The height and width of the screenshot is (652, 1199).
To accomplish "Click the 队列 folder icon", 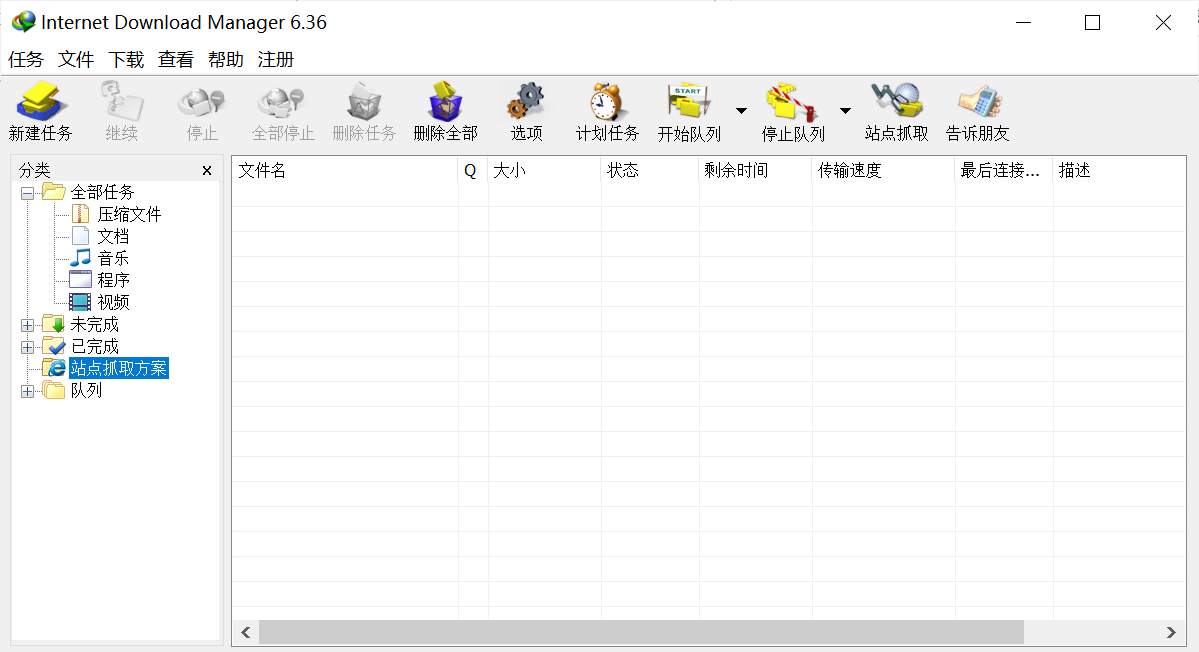I will point(54,390).
